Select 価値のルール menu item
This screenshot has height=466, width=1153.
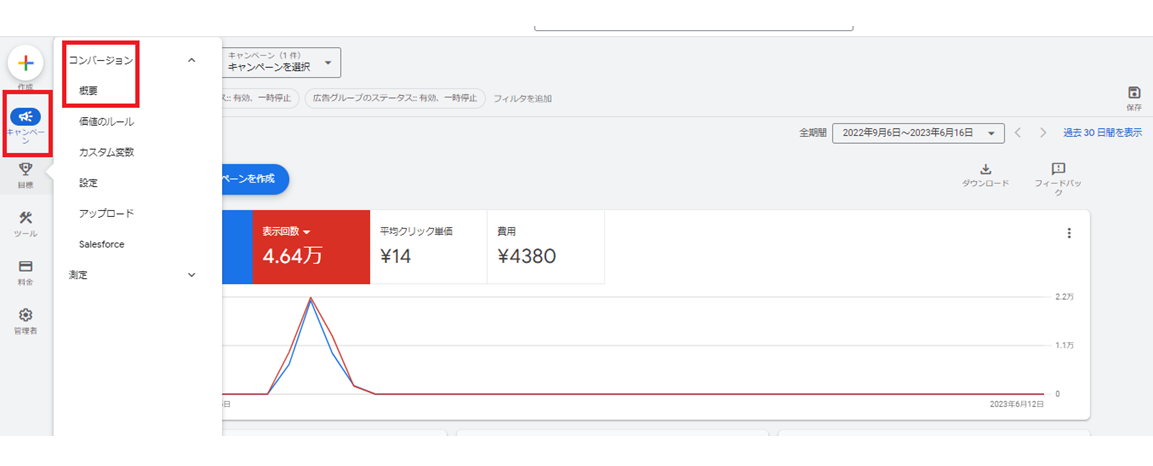[x=106, y=122]
